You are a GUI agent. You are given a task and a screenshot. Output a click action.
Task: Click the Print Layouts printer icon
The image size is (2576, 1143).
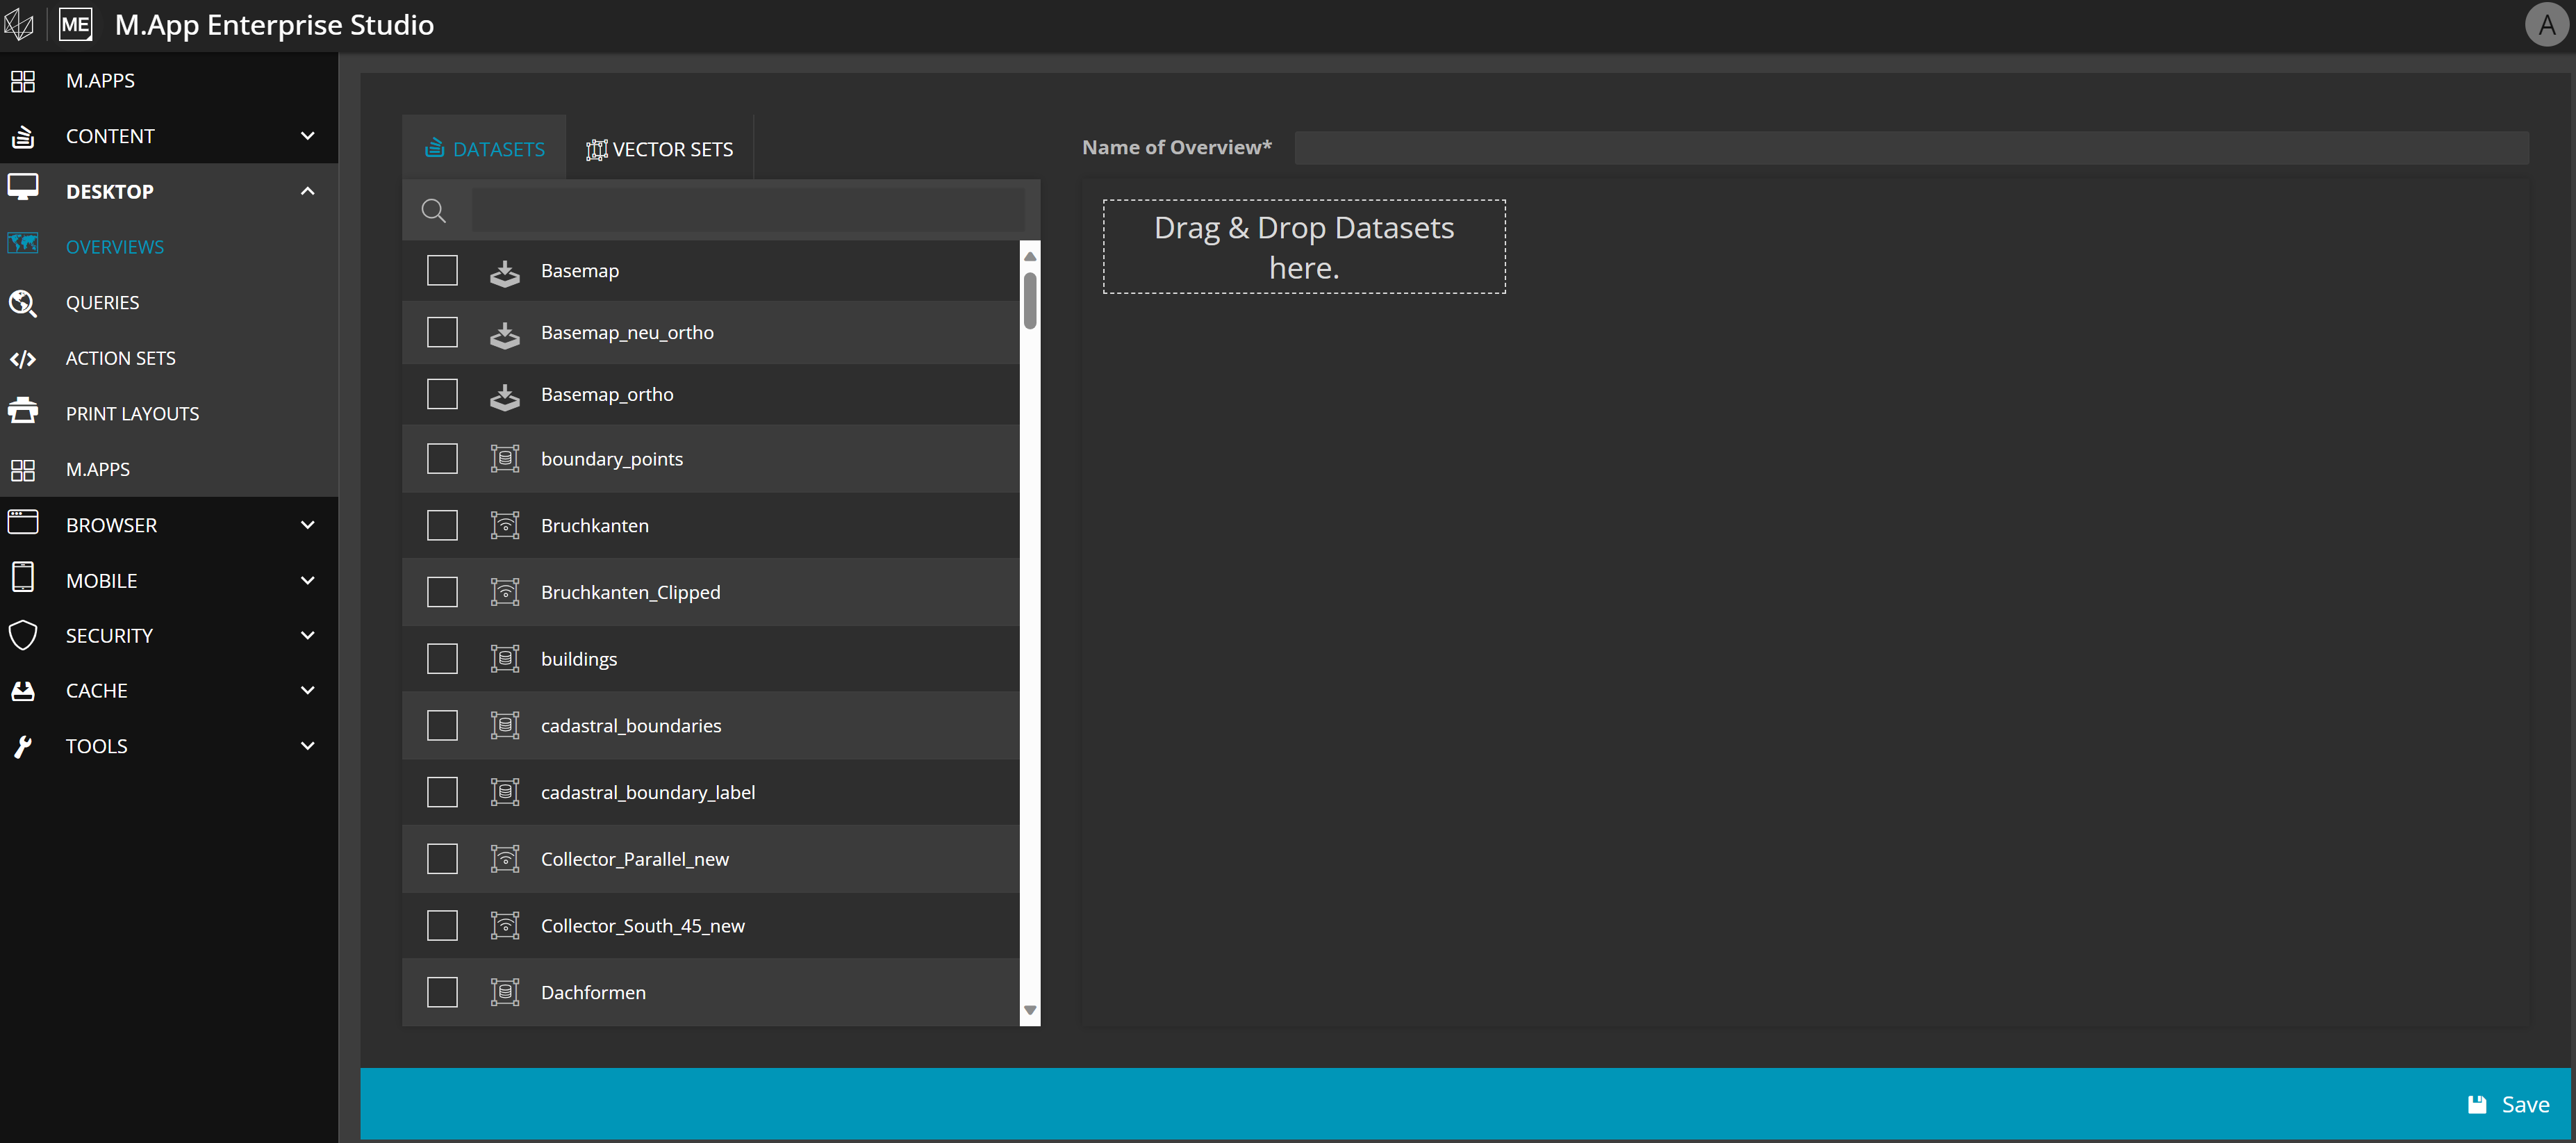coord(23,412)
